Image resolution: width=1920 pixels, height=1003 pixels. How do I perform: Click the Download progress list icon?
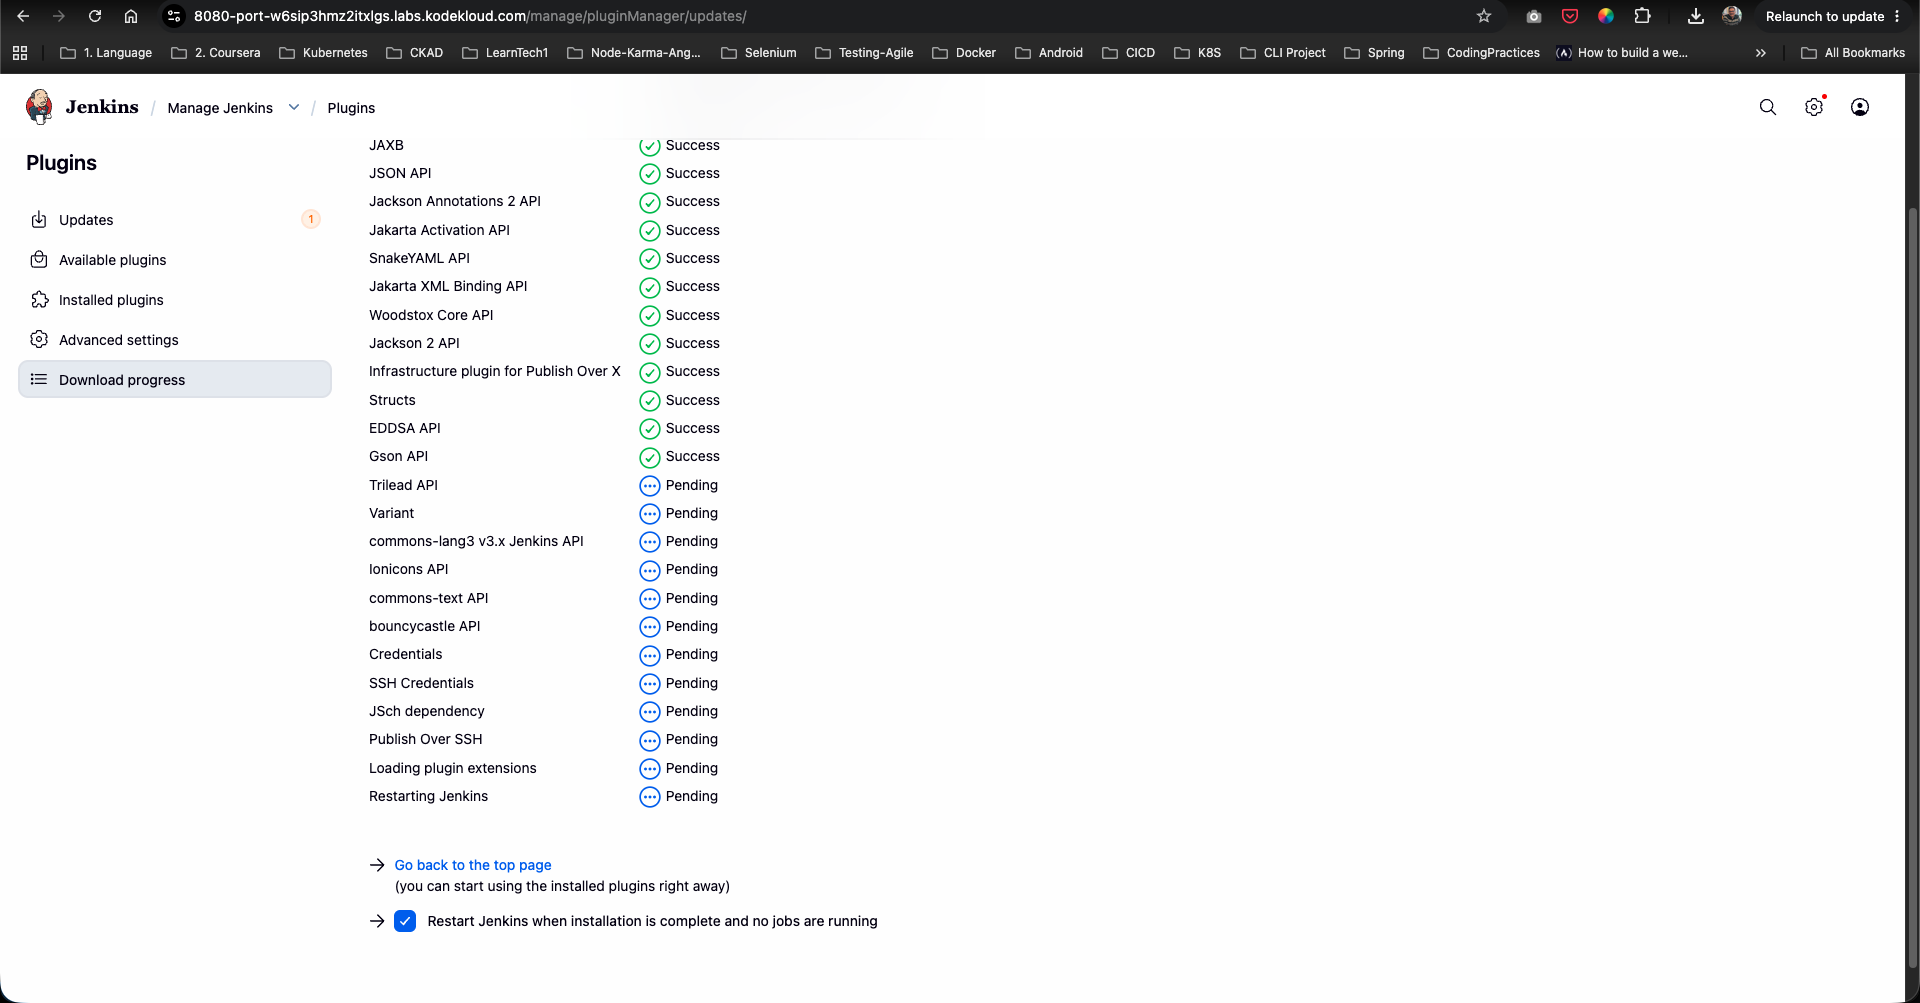coord(39,380)
